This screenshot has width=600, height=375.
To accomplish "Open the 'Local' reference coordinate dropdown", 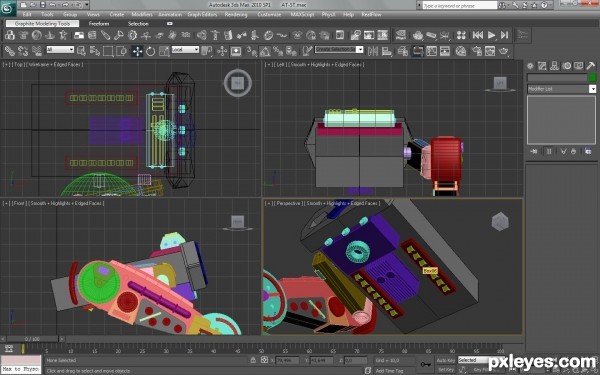I will [x=185, y=50].
